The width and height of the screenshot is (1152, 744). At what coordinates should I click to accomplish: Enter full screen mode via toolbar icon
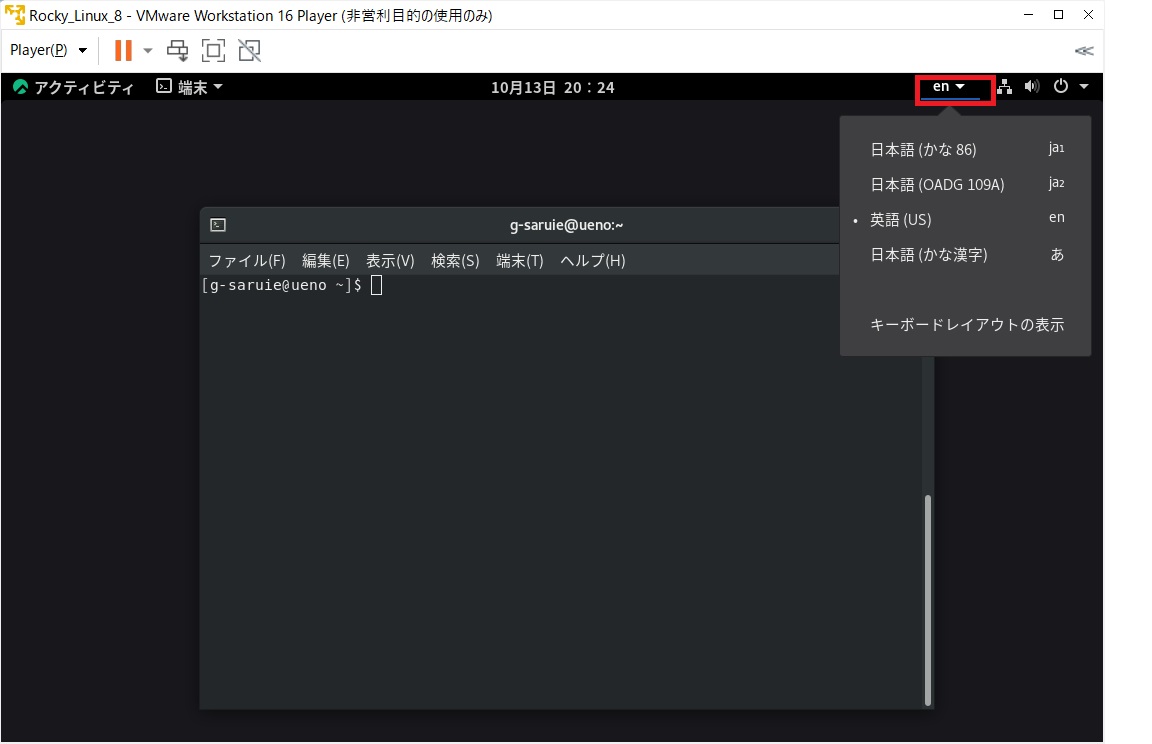pos(213,50)
